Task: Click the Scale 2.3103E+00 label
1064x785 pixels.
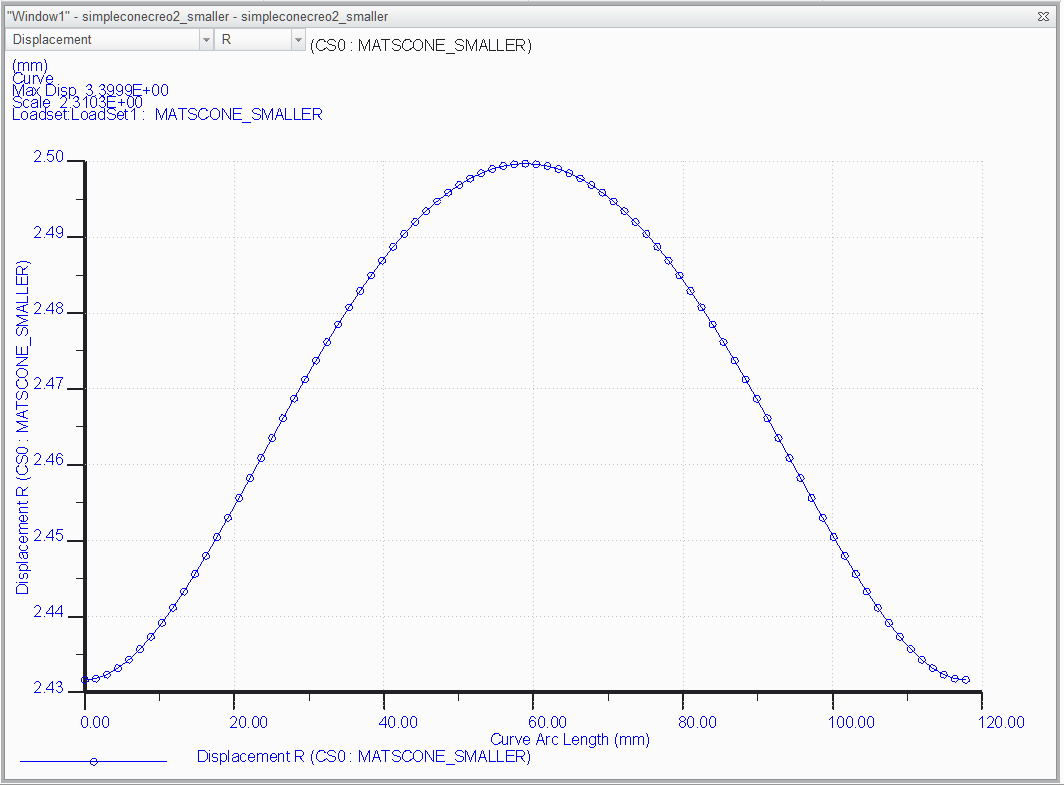Action: [x=77, y=102]
